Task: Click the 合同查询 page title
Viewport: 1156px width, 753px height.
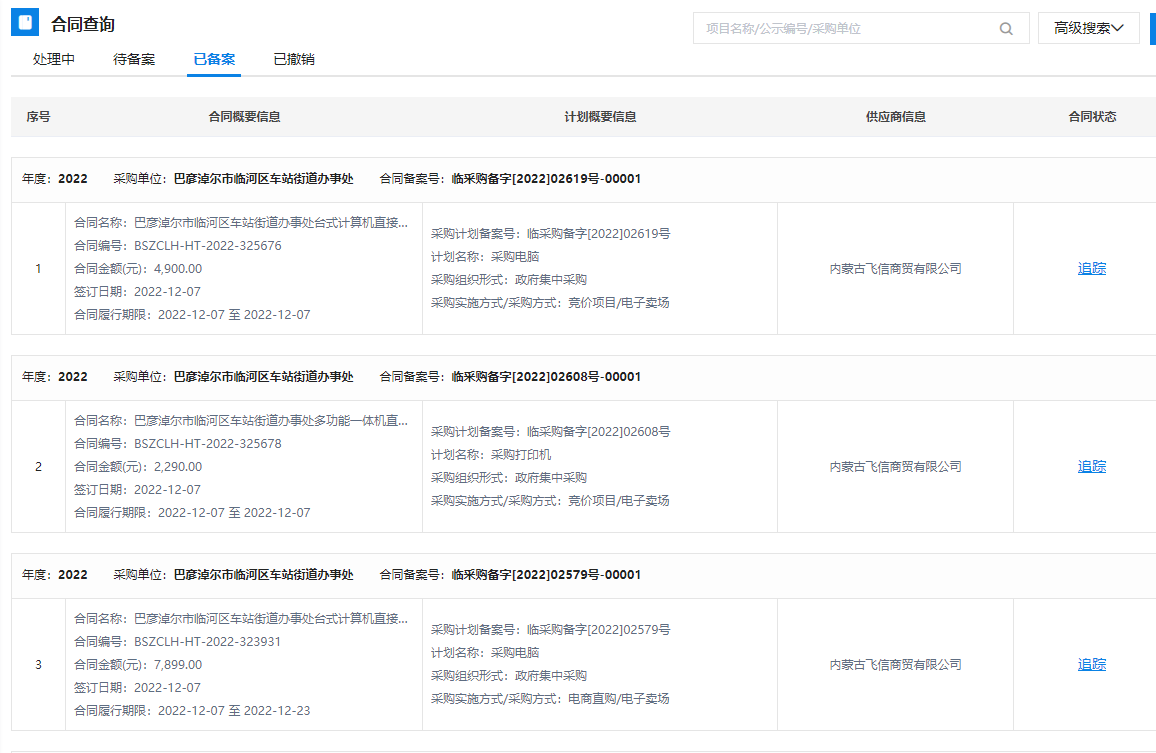Action: tap(83, 24)
